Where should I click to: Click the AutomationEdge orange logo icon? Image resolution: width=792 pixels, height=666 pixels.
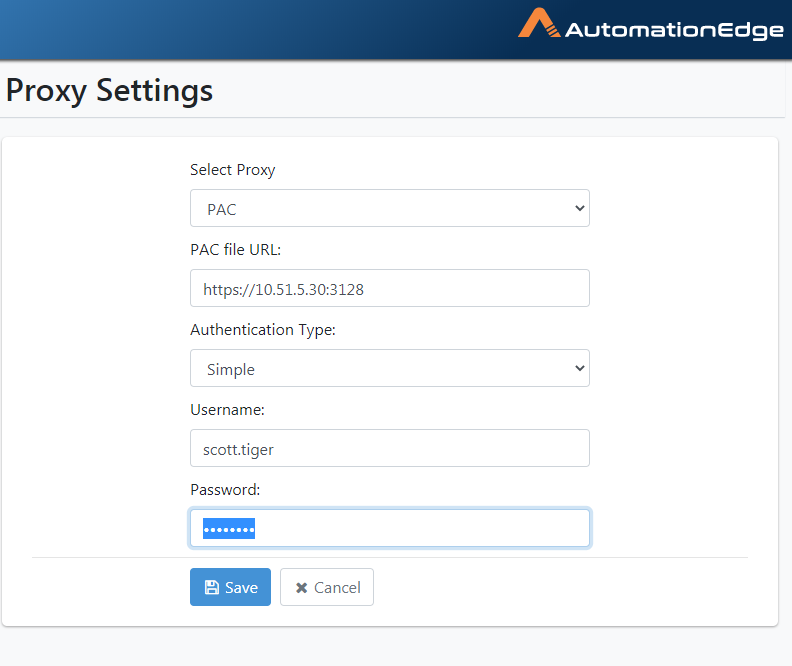click(539, 23)
